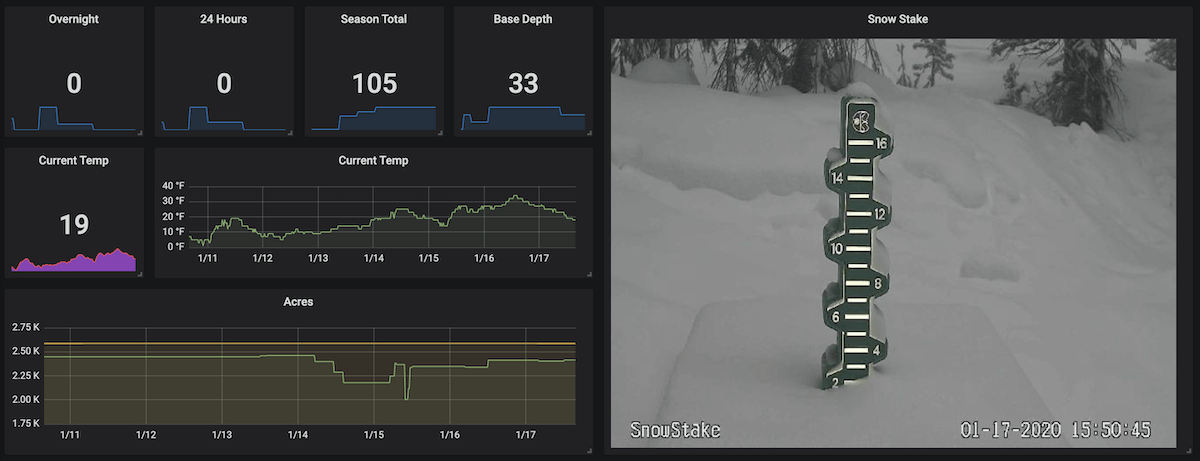The image size is (1200, 461).
Task: Click the 1.75 K label on the Acres axis
Action: (x=25, y=423)
